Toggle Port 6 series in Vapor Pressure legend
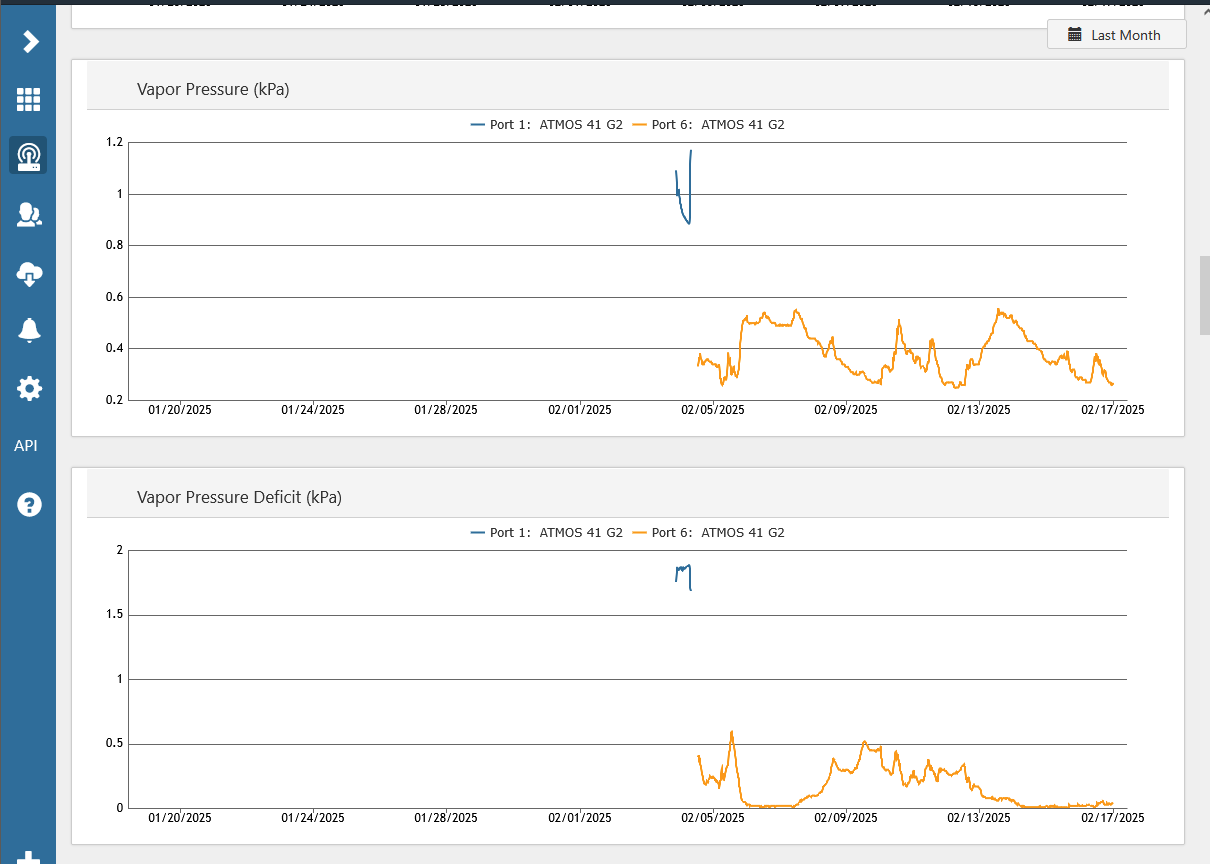Viewport: 1210px width, 864px height. tap(717, 125)
